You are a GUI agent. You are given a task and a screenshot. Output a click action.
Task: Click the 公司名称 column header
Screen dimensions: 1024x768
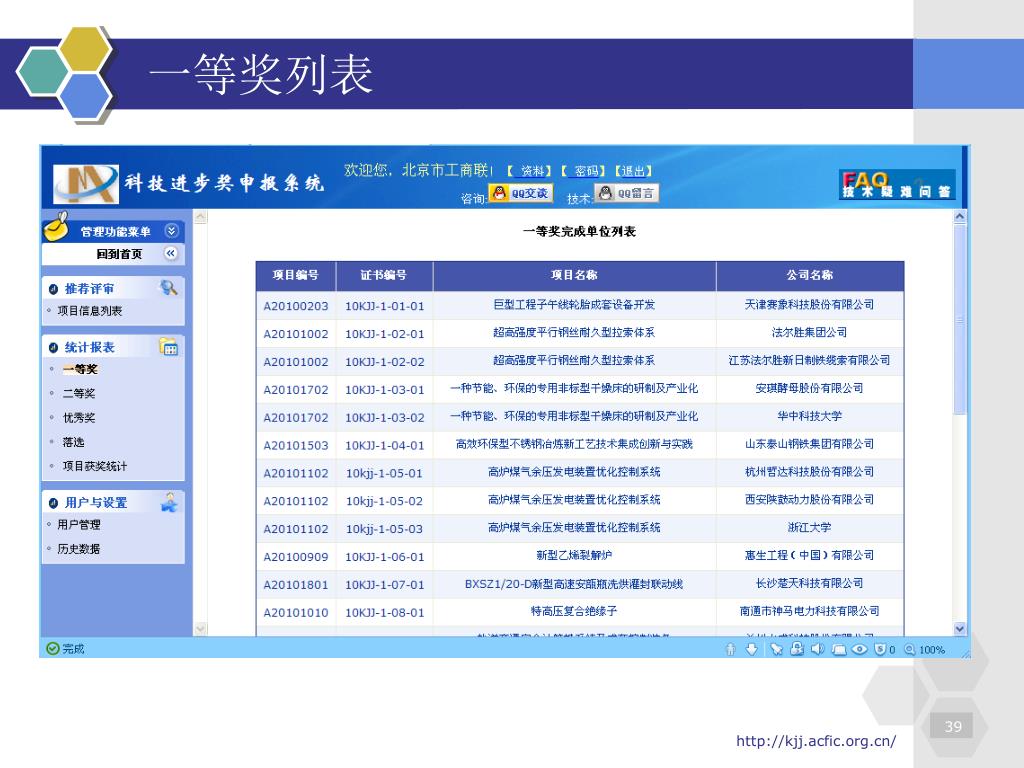(x=810, y=276)
